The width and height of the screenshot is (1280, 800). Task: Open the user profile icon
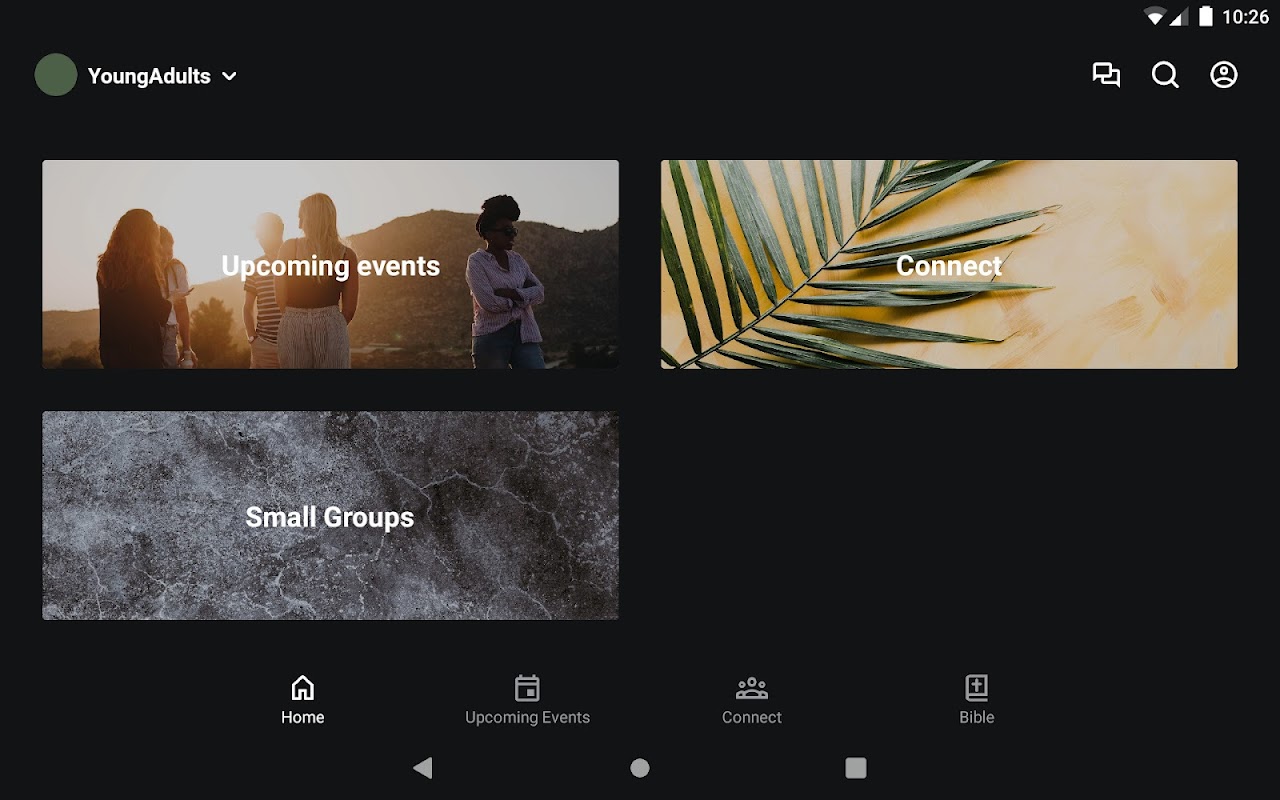click(1224, 75)
